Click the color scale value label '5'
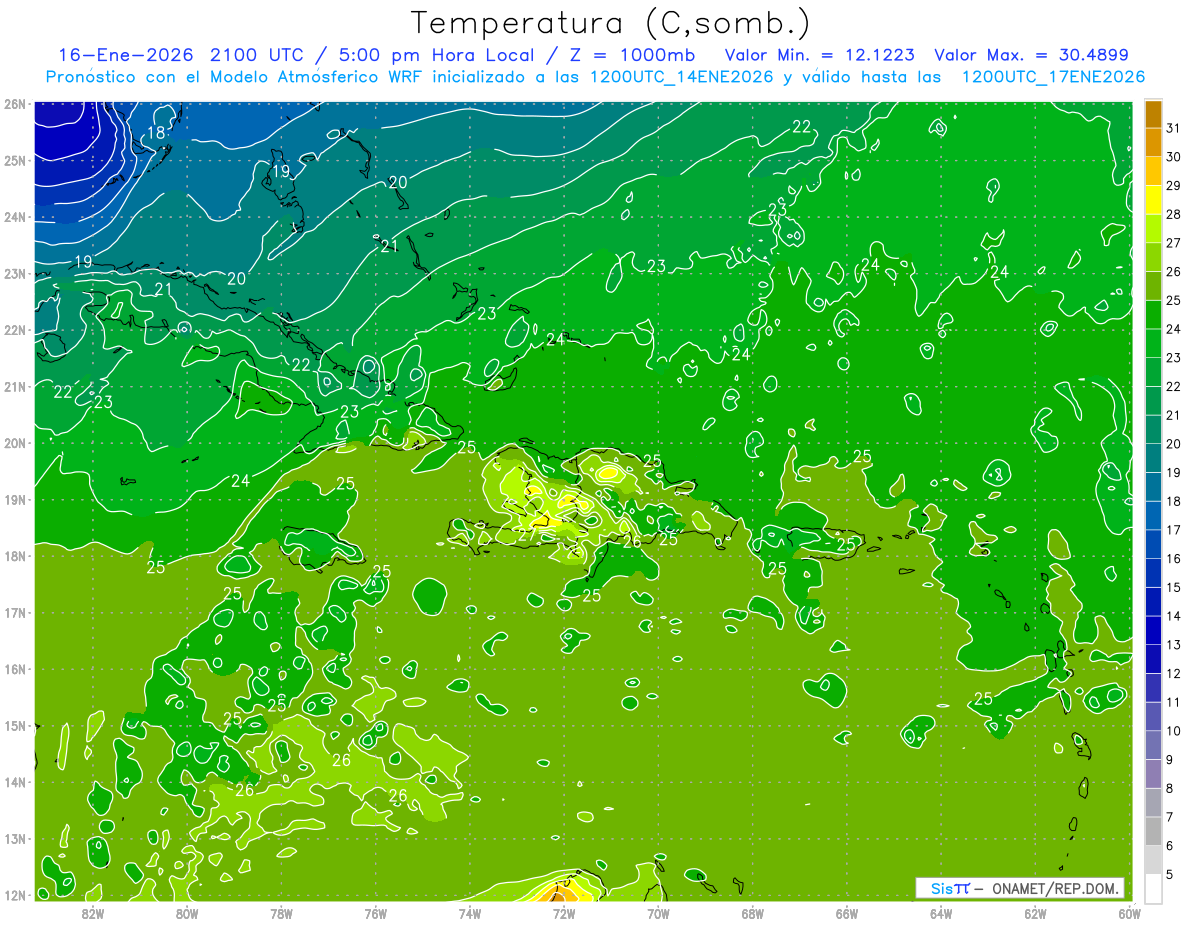Screen dimensions: 1200x927 (x=1171, y=874)
